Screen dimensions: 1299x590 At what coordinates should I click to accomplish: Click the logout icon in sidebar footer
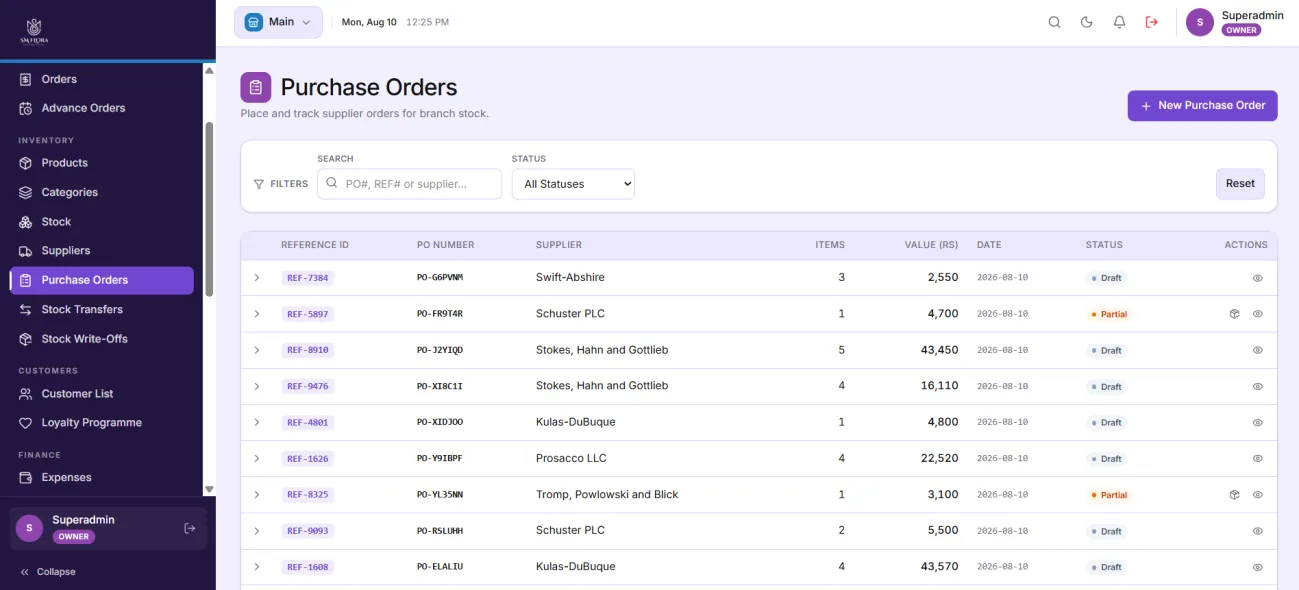190,528
